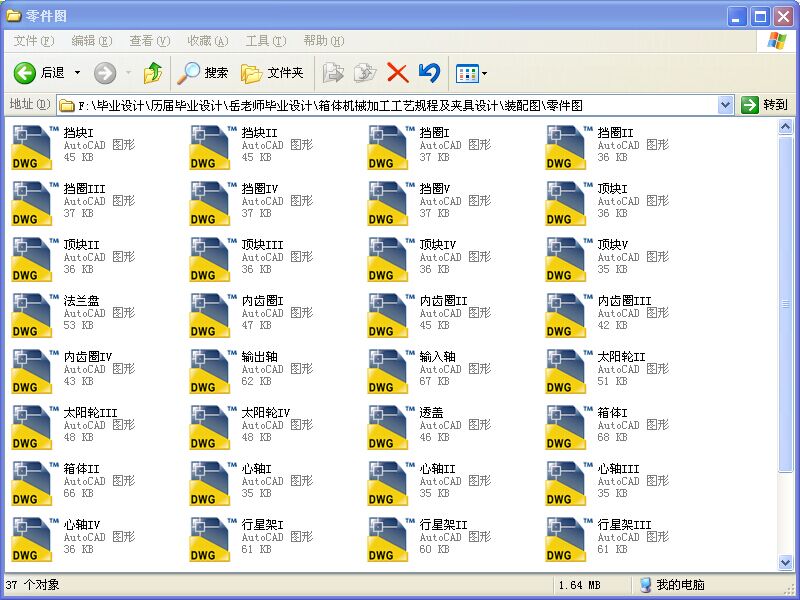Click the 行星架I file name
The image size is (800, 600).
click(x=262, y=525)
